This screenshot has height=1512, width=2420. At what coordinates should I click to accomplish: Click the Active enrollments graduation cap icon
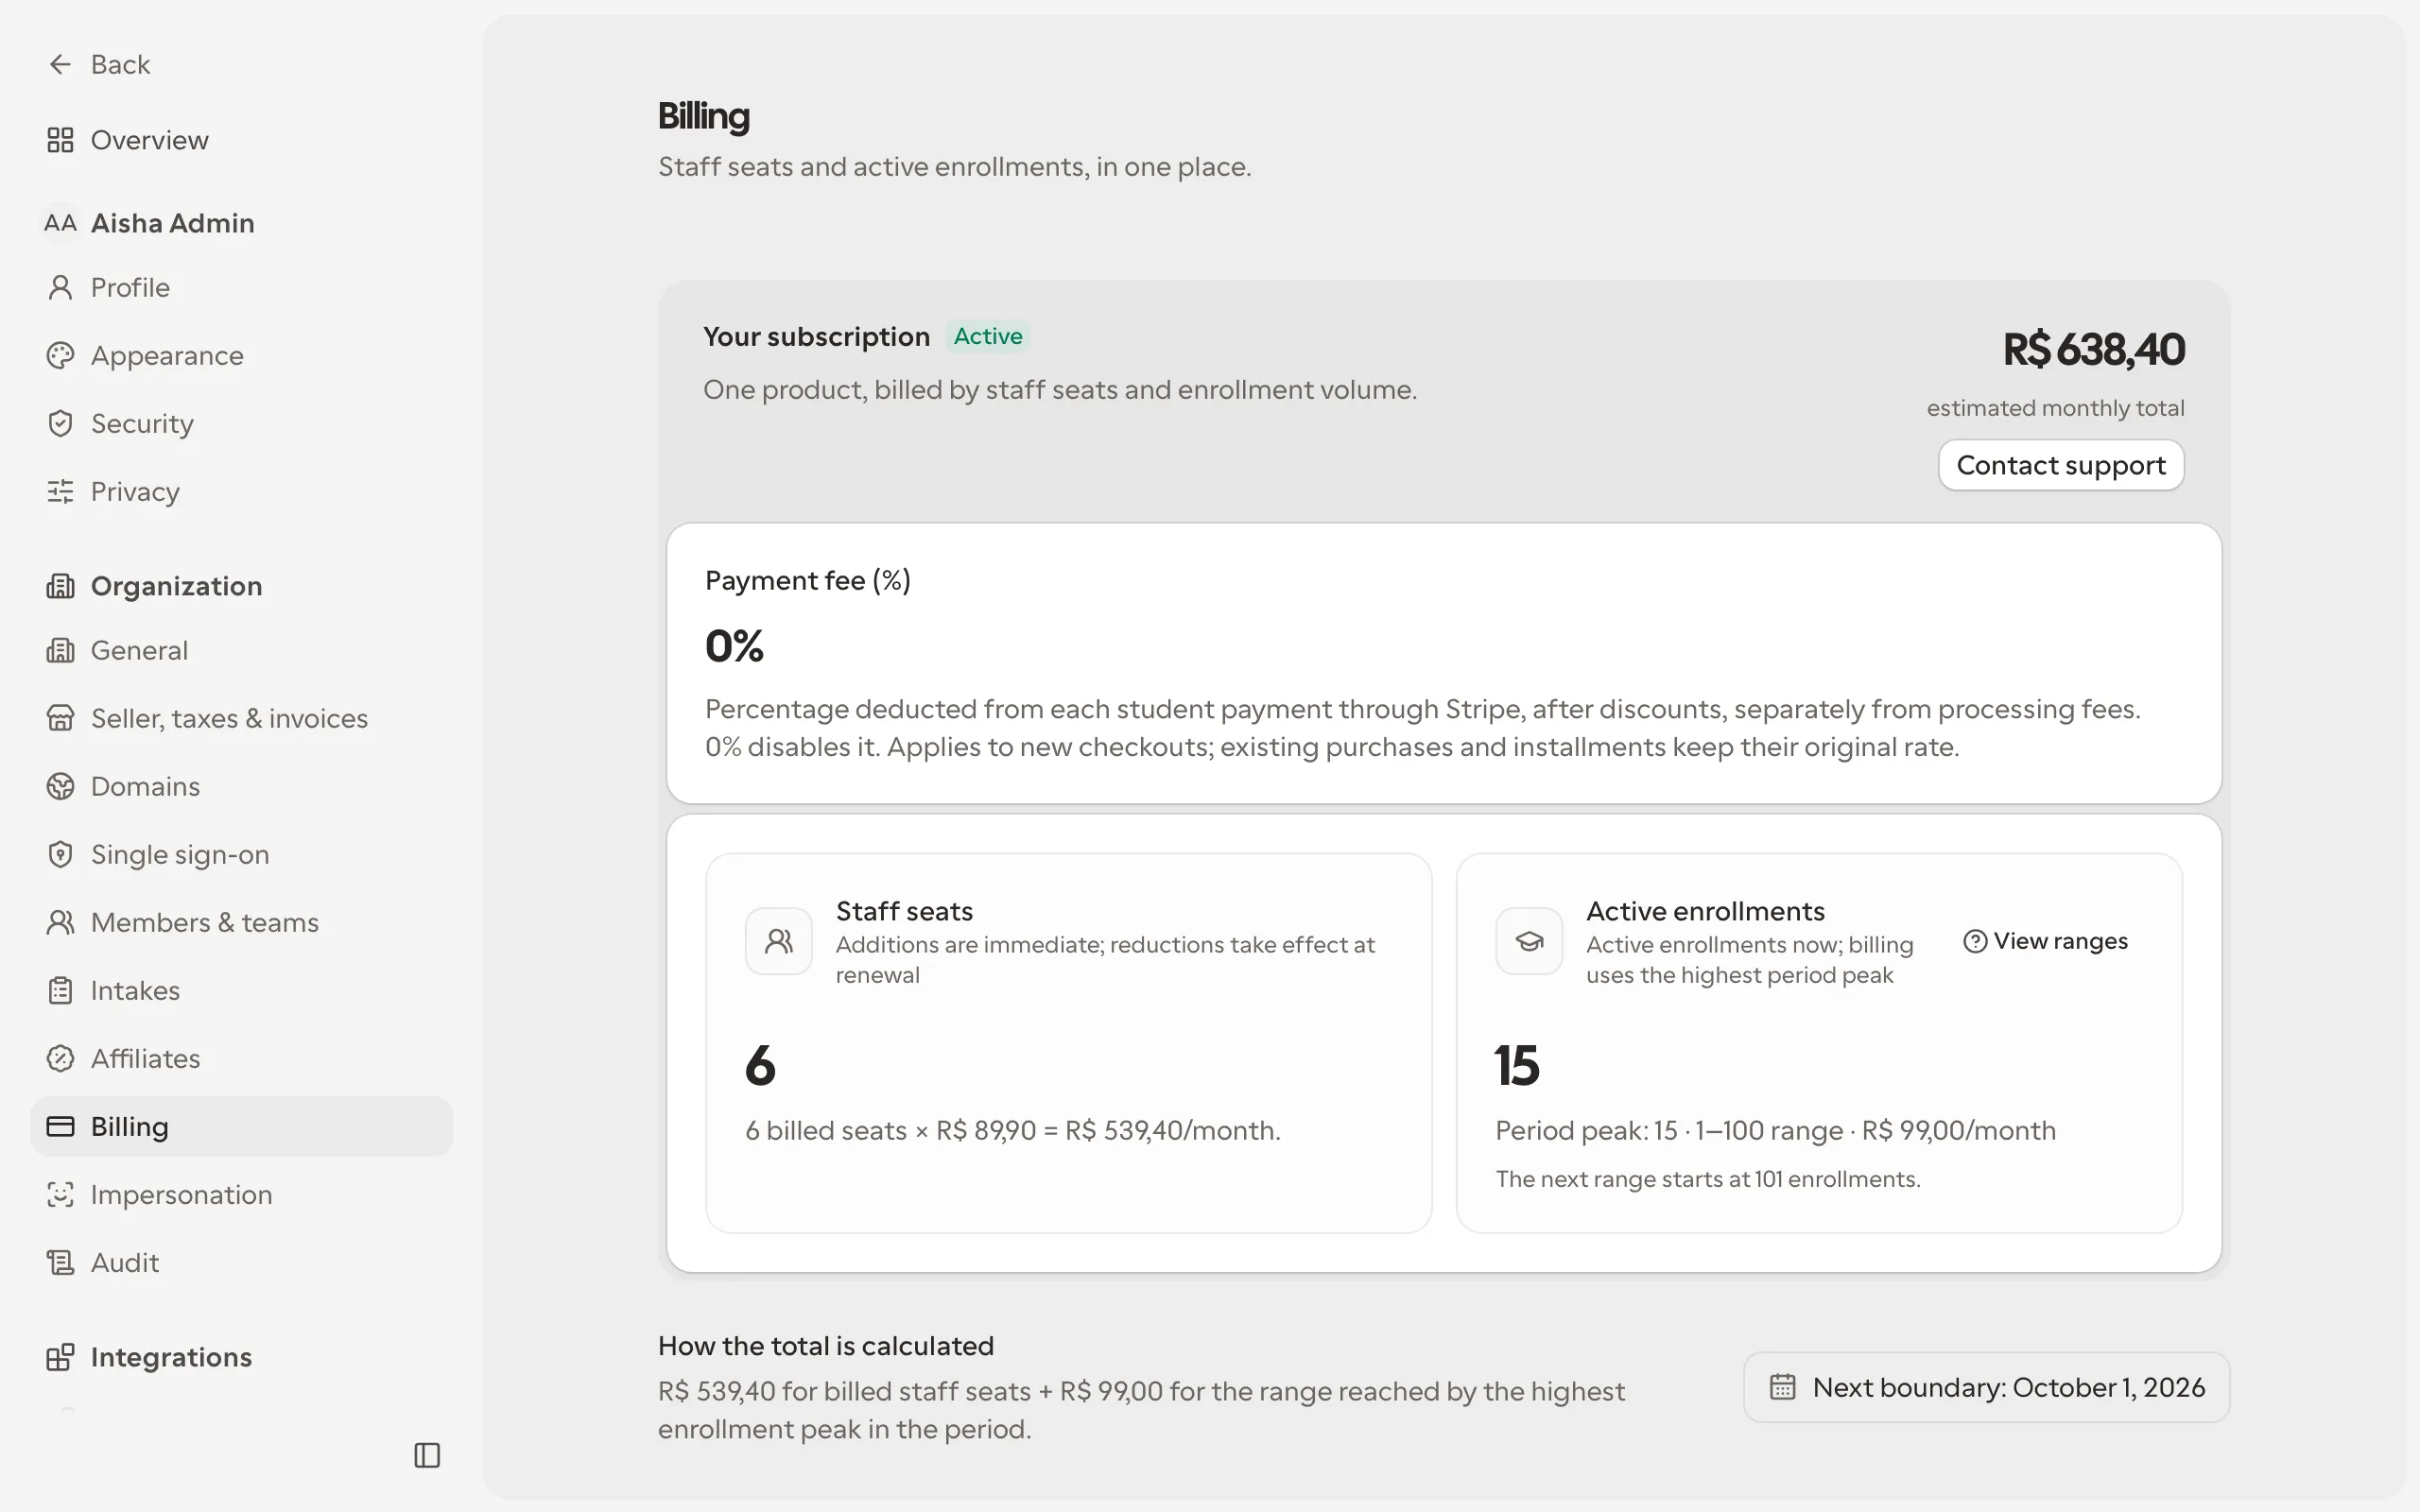tap(1529, 941)
